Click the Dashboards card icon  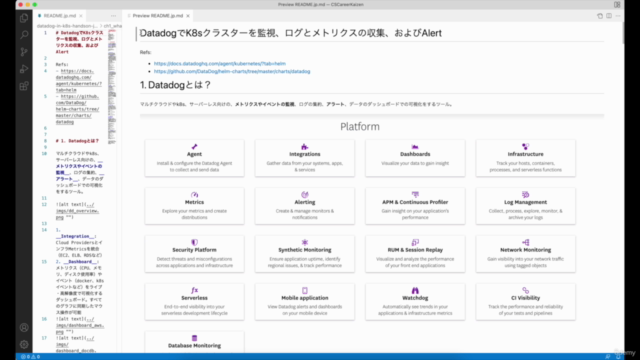[x=415, y=147]
